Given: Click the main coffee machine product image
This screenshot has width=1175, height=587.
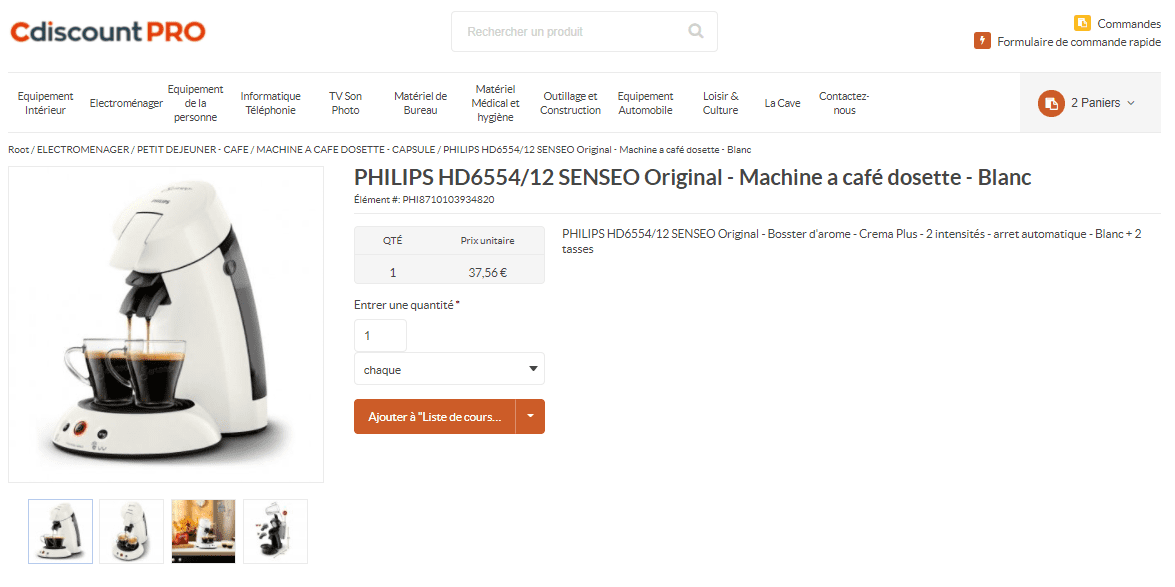Looking at the screenshot, I should (166, 325).
